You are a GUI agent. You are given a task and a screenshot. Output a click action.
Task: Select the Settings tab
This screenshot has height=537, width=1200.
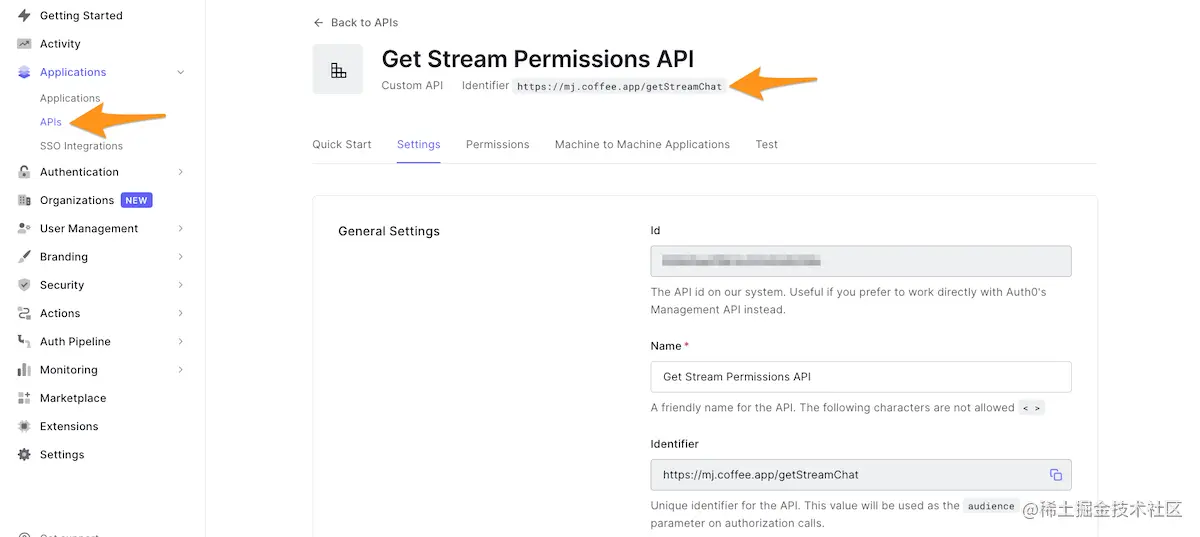pos(418,144)
